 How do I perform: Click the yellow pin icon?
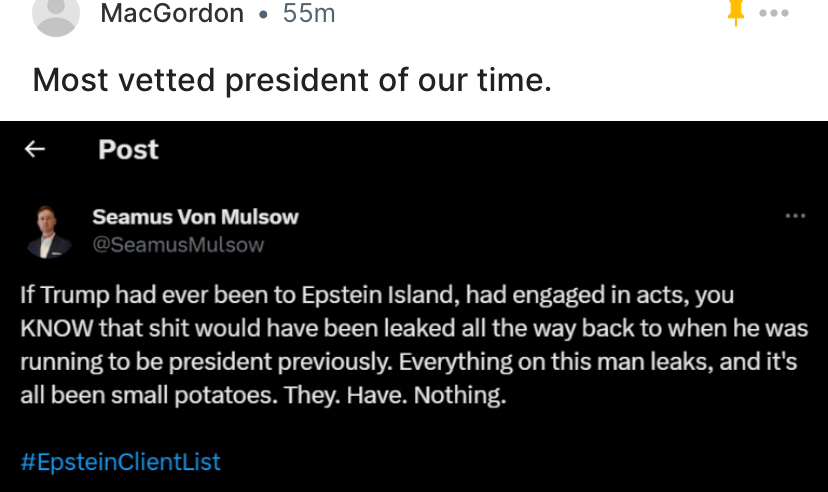[x=736, y=12]
